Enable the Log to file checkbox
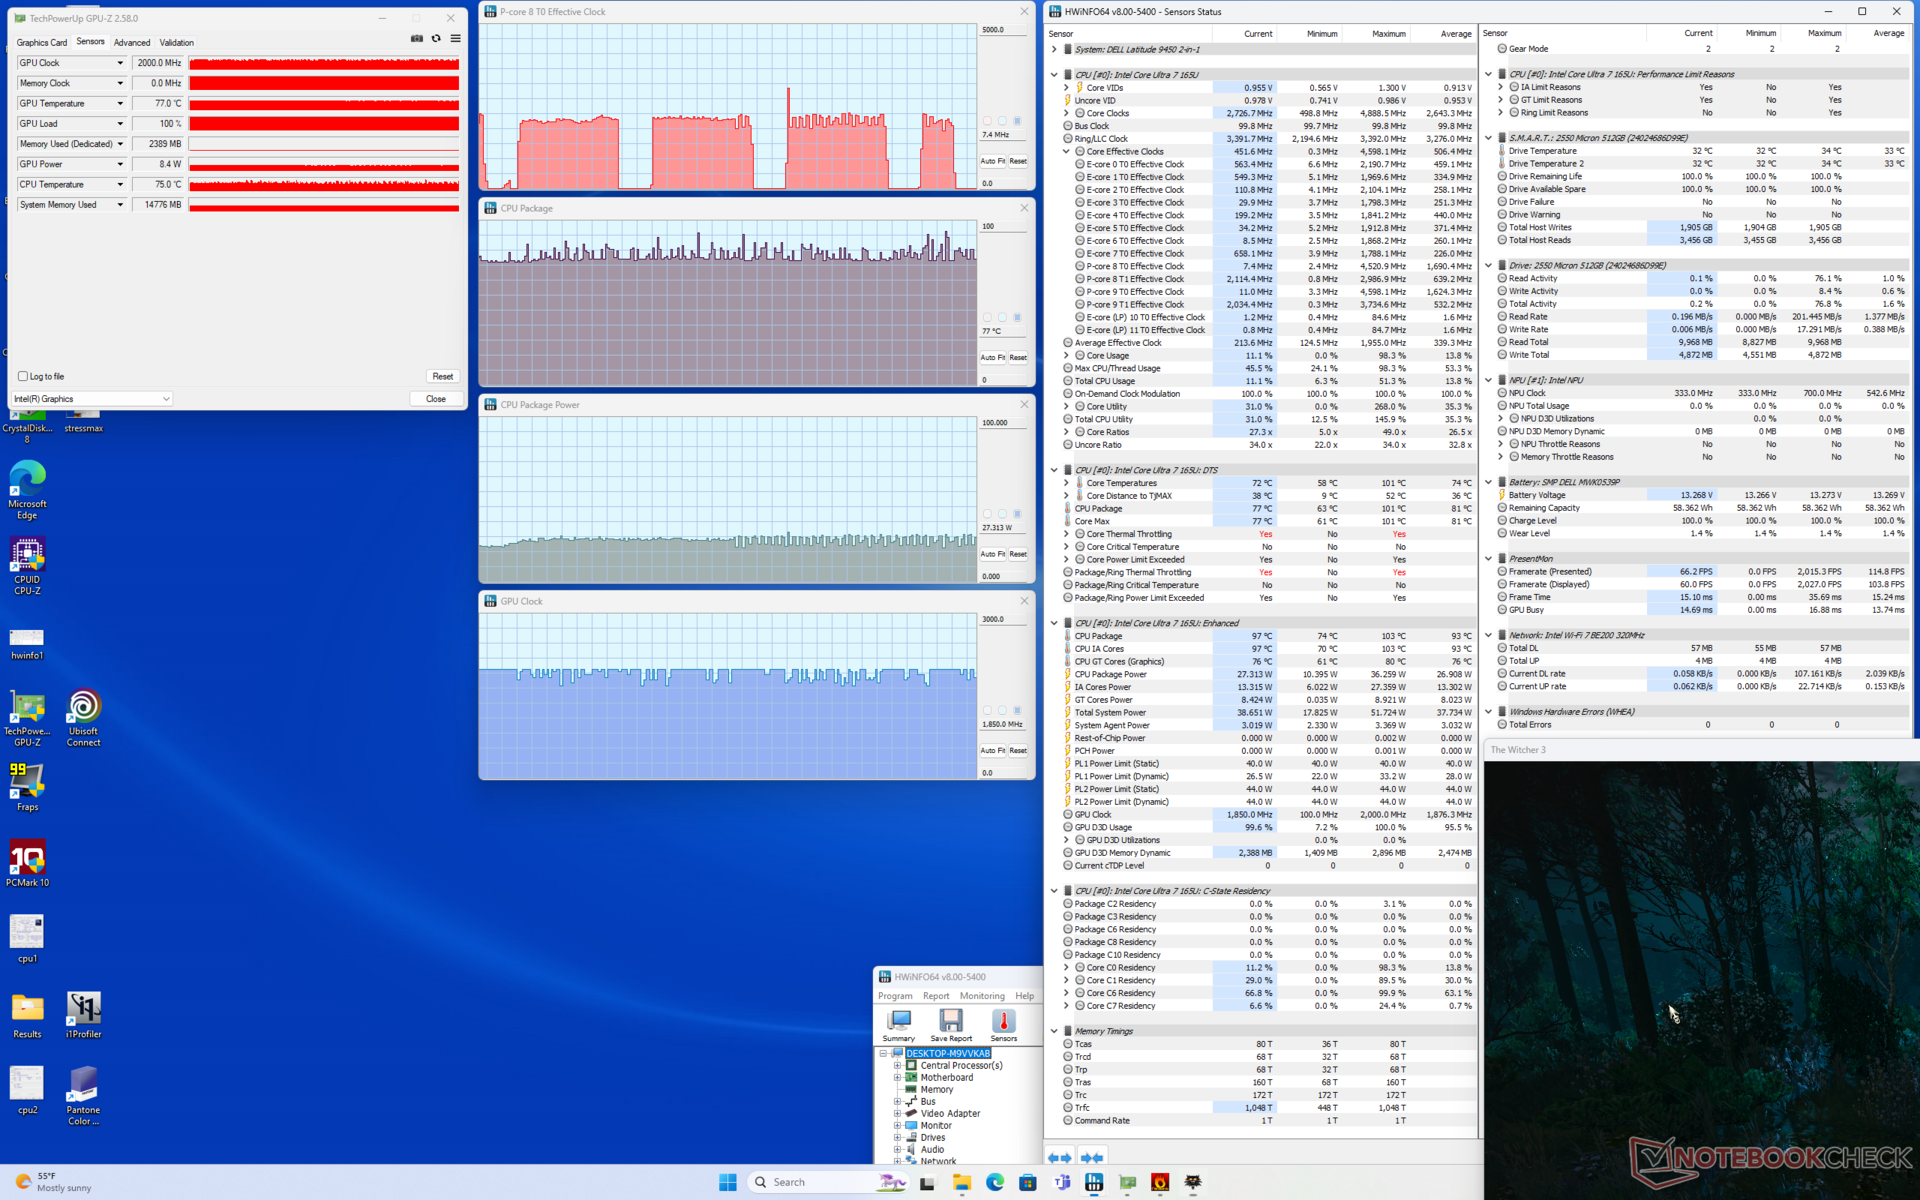The width and height of the screenshot is (1920, 1200). click(x=23, y=377)
